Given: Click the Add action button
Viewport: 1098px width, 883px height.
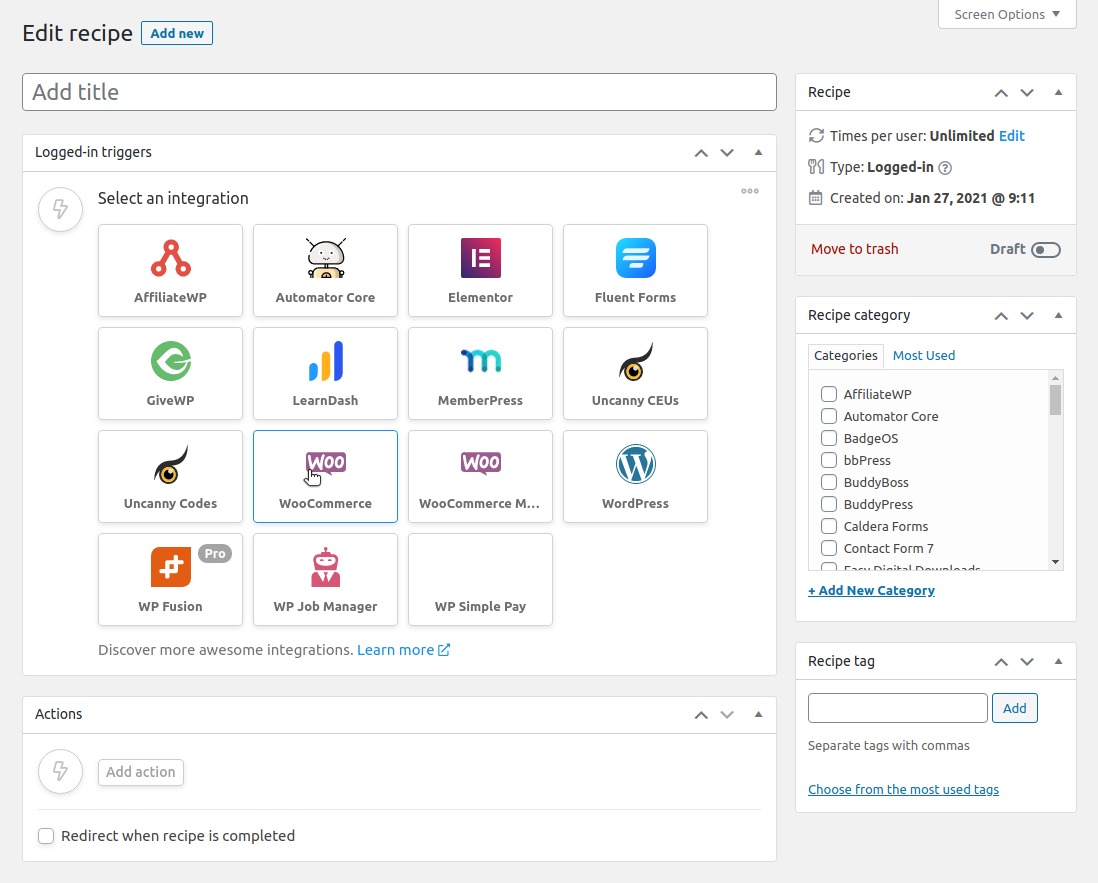Looking at the screenshot, I should coord(141,772).
